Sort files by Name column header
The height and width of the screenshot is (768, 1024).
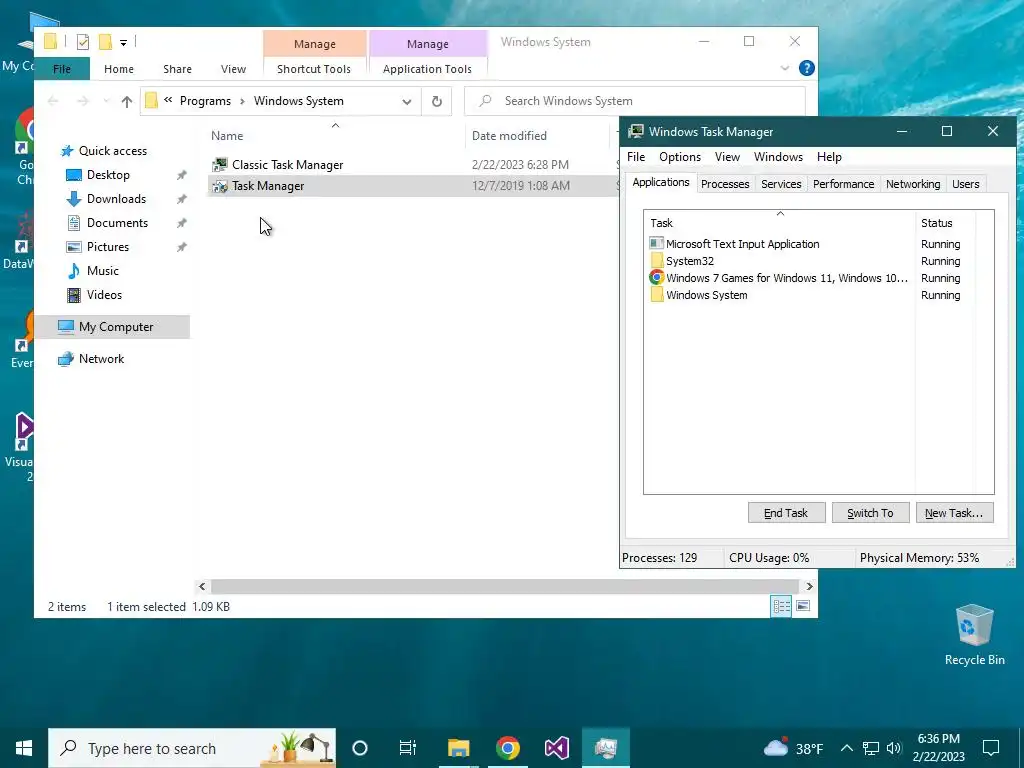pyautogui.click(x=335, y=136)
